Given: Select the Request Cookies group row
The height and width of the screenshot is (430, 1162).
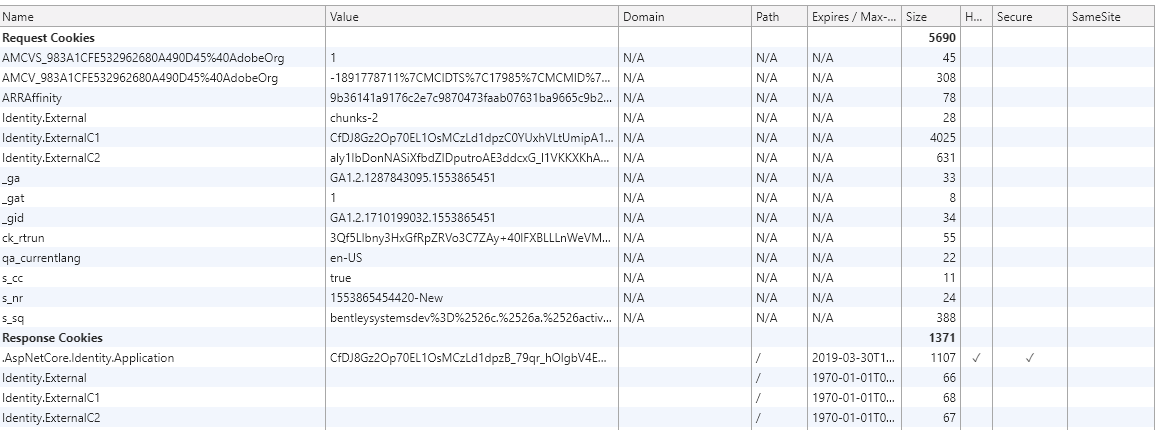Looking at the screenshot, I should [x=577, y=37].
